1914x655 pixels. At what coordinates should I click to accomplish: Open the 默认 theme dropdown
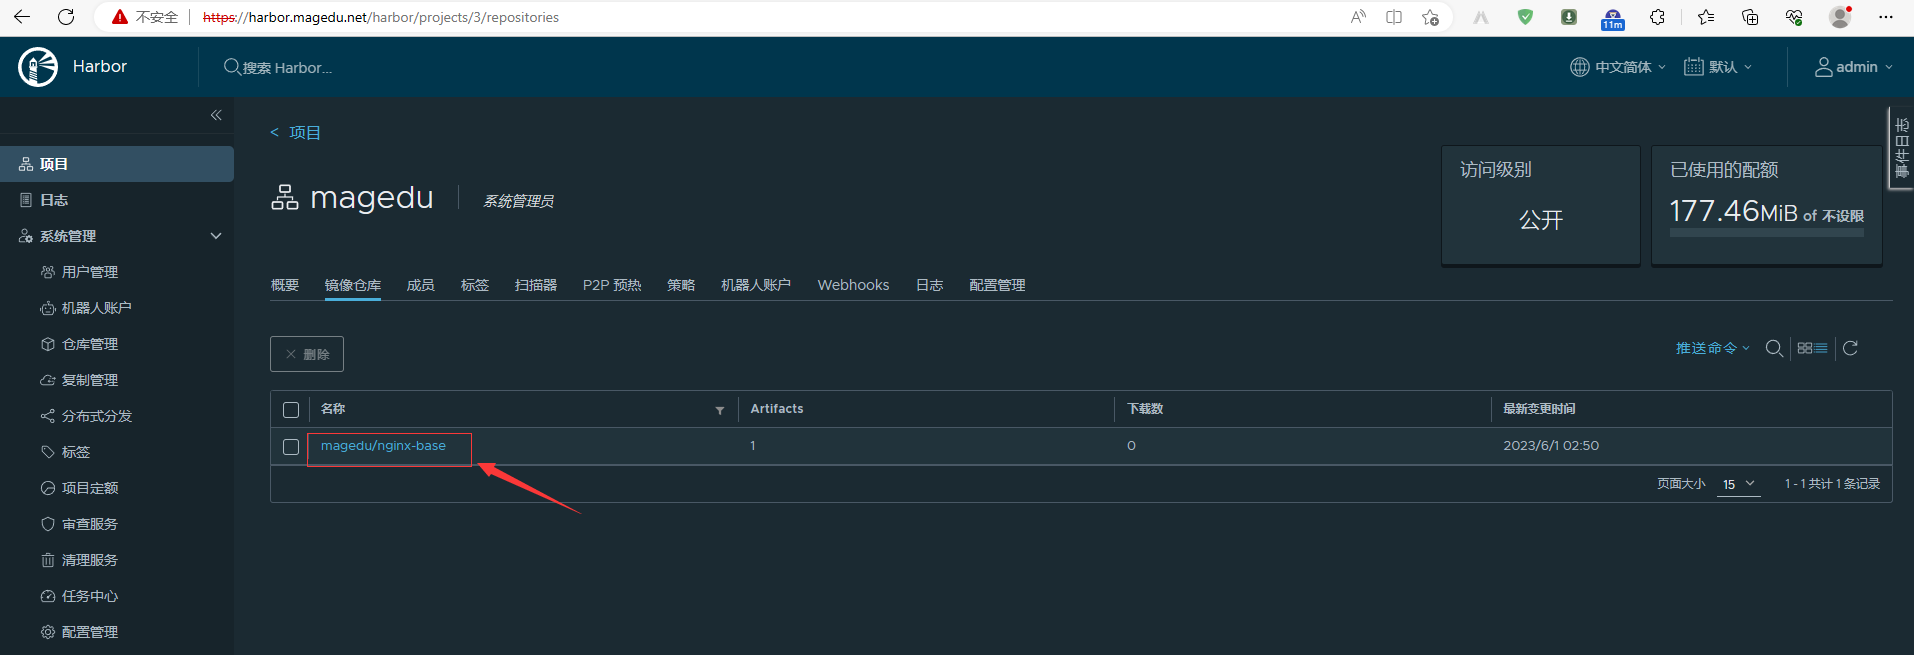tap(1718, 67)
